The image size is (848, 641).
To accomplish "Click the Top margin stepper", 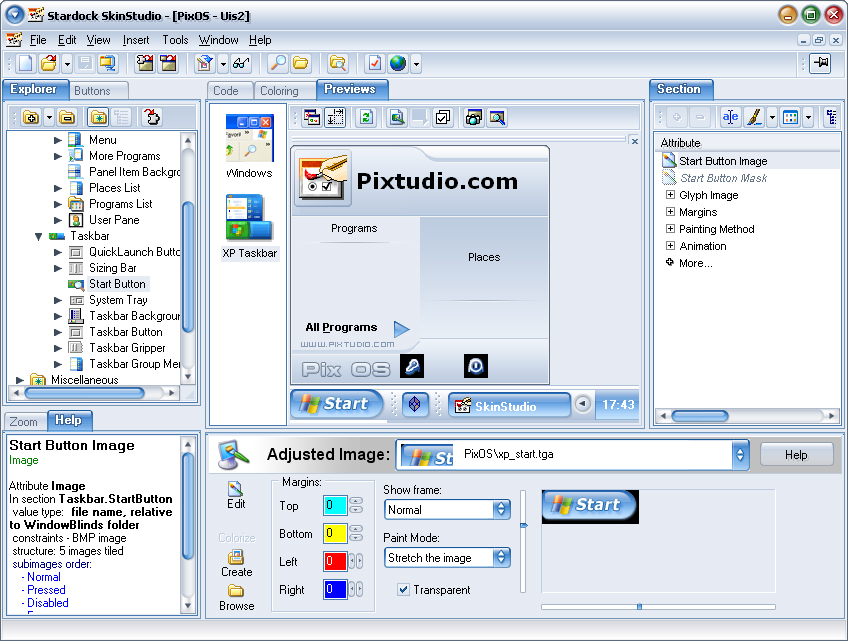I will click(356, 505).
